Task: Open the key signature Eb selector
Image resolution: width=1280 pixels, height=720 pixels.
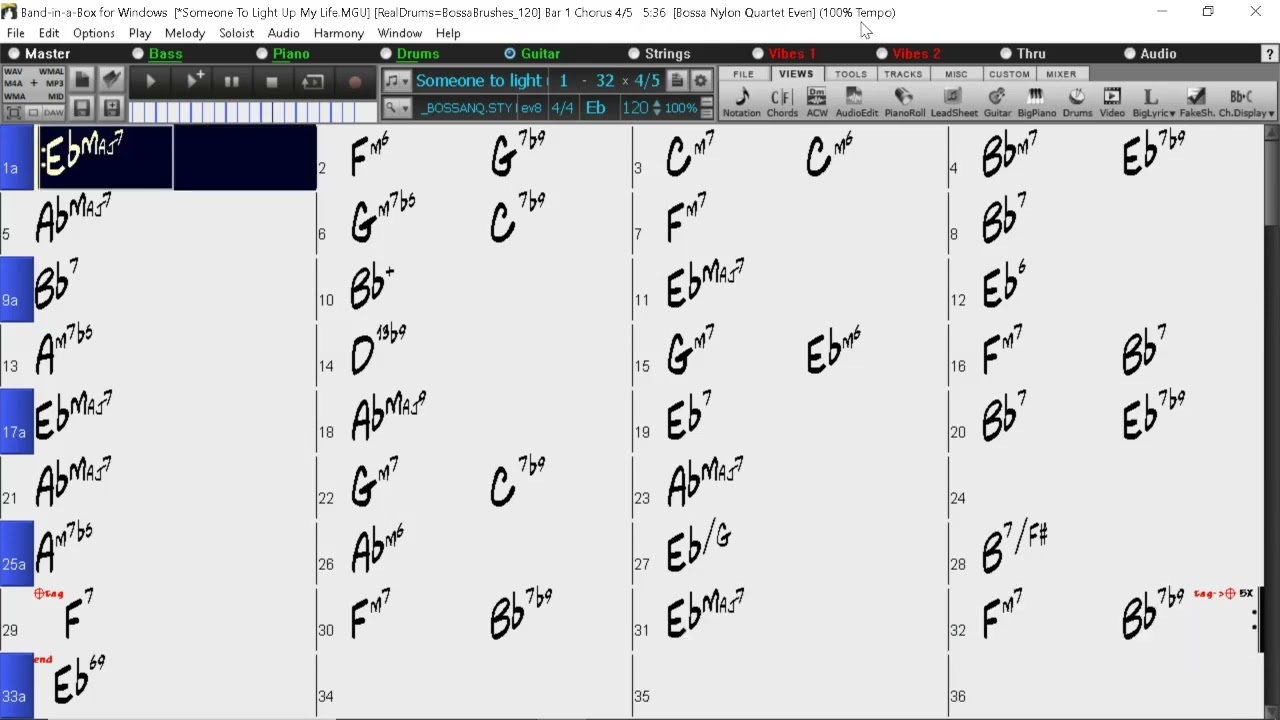Action: (595, 108)
